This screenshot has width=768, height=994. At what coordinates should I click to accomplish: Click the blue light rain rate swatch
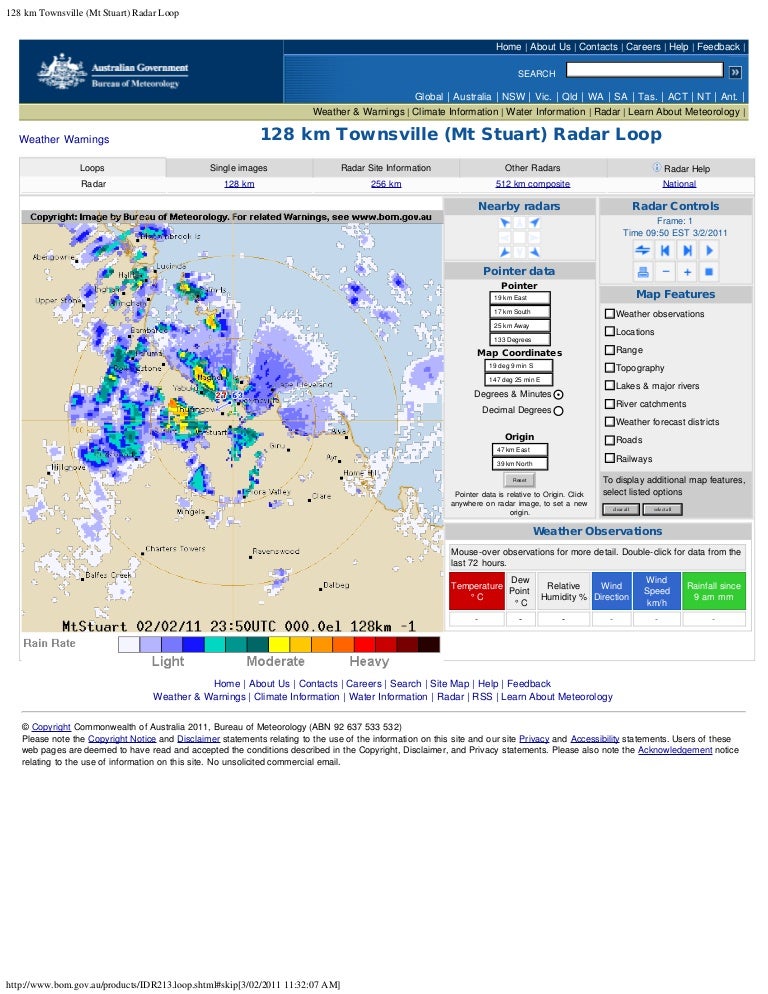click(x=193, y=645)
